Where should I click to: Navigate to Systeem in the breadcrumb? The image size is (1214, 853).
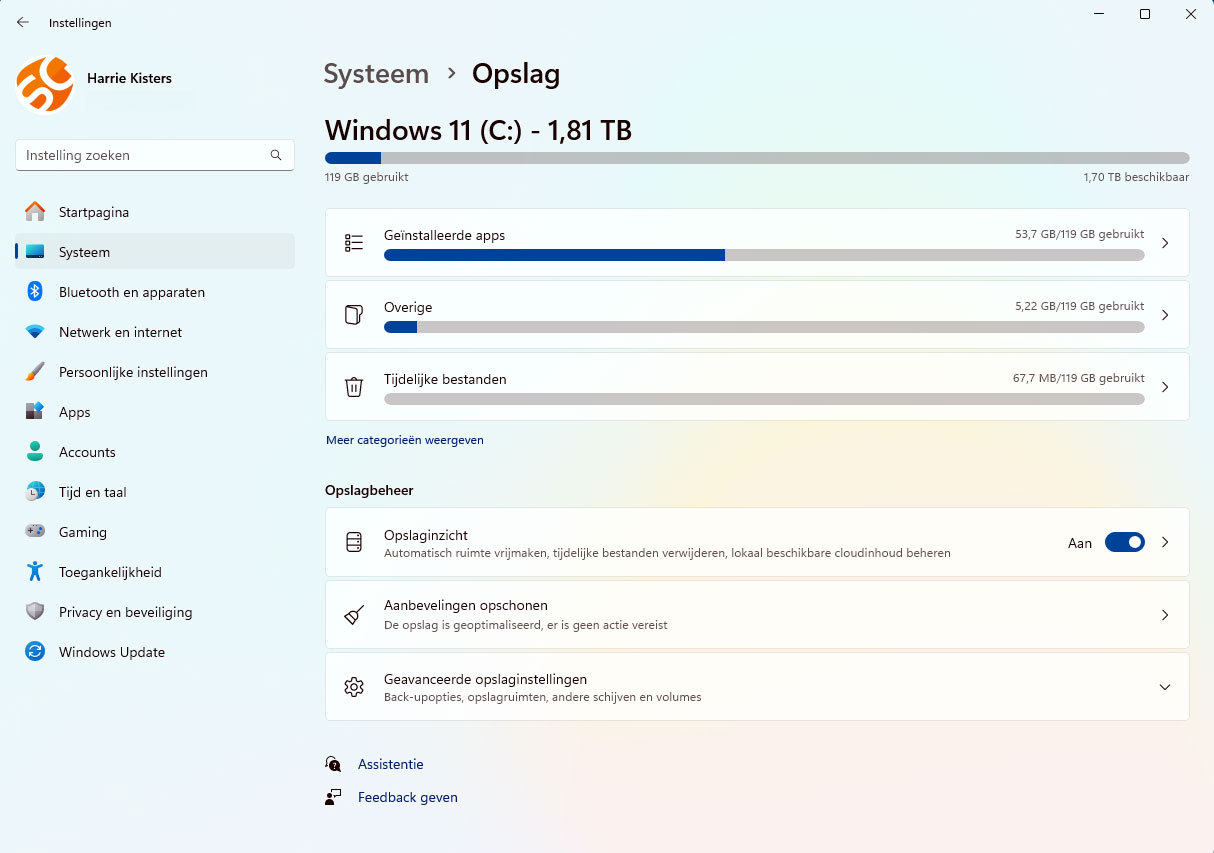pos(376,74)
